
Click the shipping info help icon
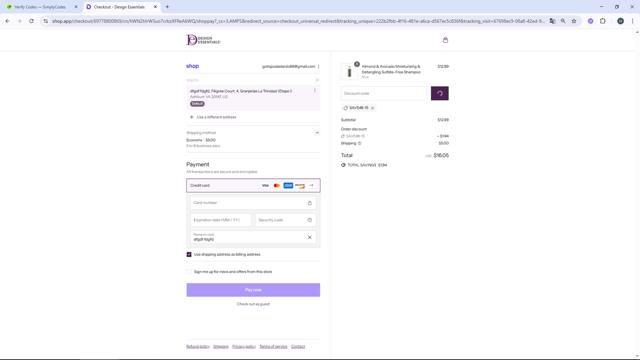pyautogui.click(x=360, y=143)
